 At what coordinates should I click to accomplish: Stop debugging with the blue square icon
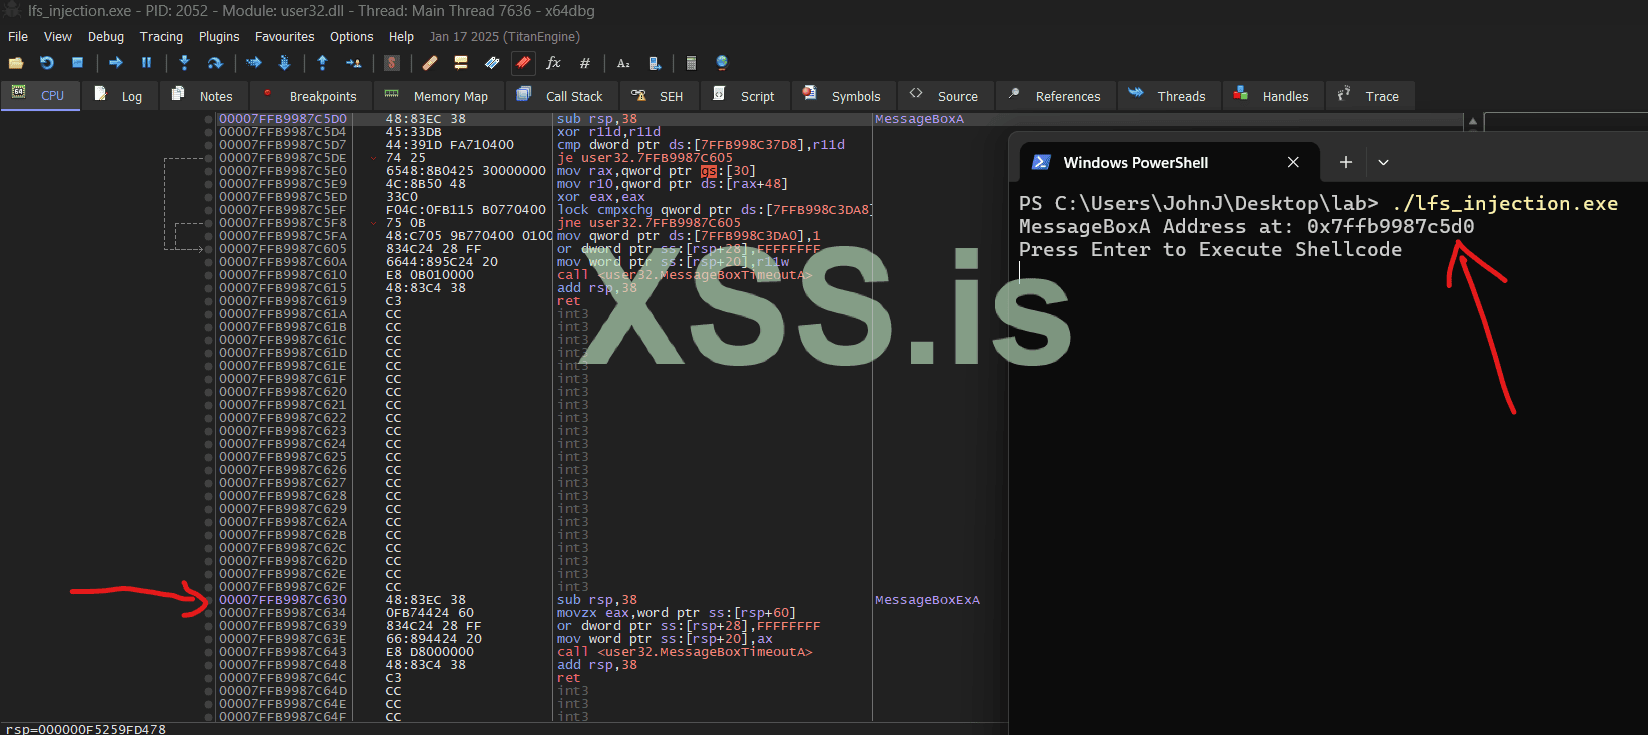(77, 63)
